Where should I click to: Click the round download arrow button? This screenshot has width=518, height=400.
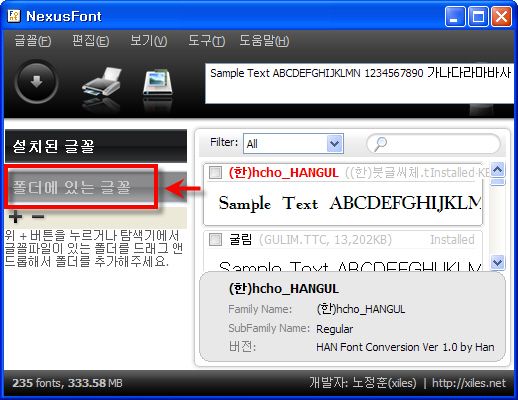[36, 82]
